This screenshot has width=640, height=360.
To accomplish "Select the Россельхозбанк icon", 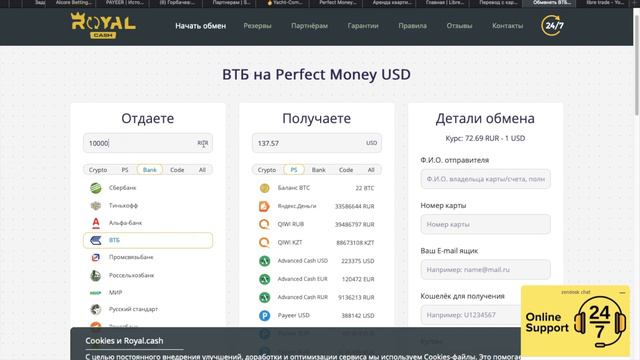I will tap(96, 276).
